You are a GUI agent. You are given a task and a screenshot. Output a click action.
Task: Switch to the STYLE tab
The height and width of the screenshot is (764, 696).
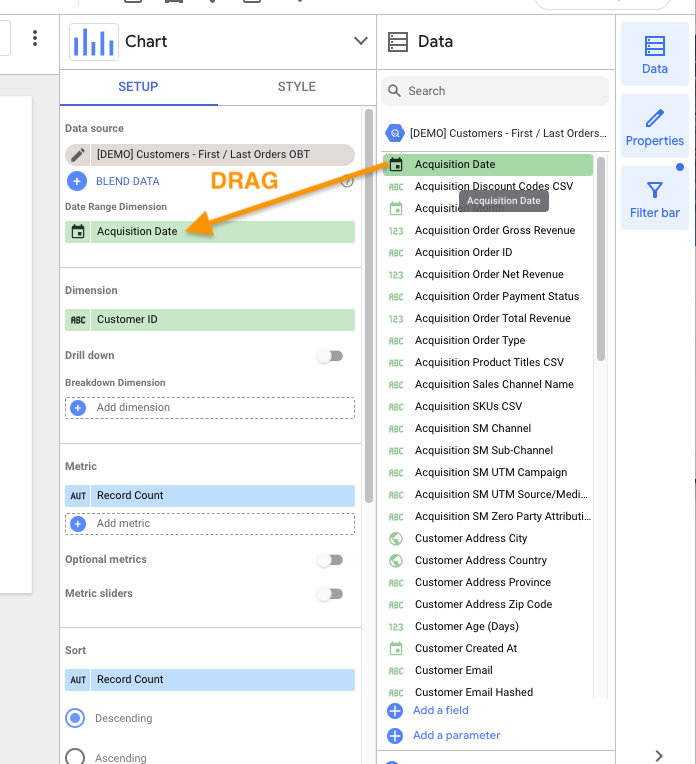[x=296, y=87]
